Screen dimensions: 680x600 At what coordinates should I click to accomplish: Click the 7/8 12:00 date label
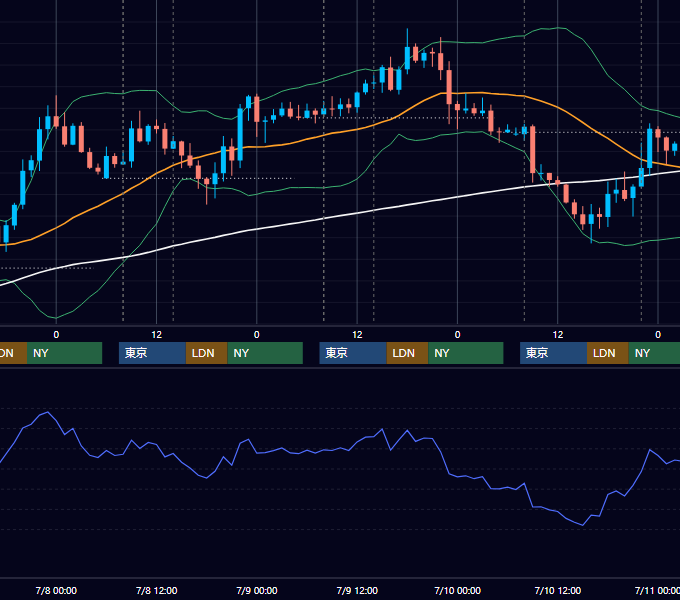click(157, 590)
